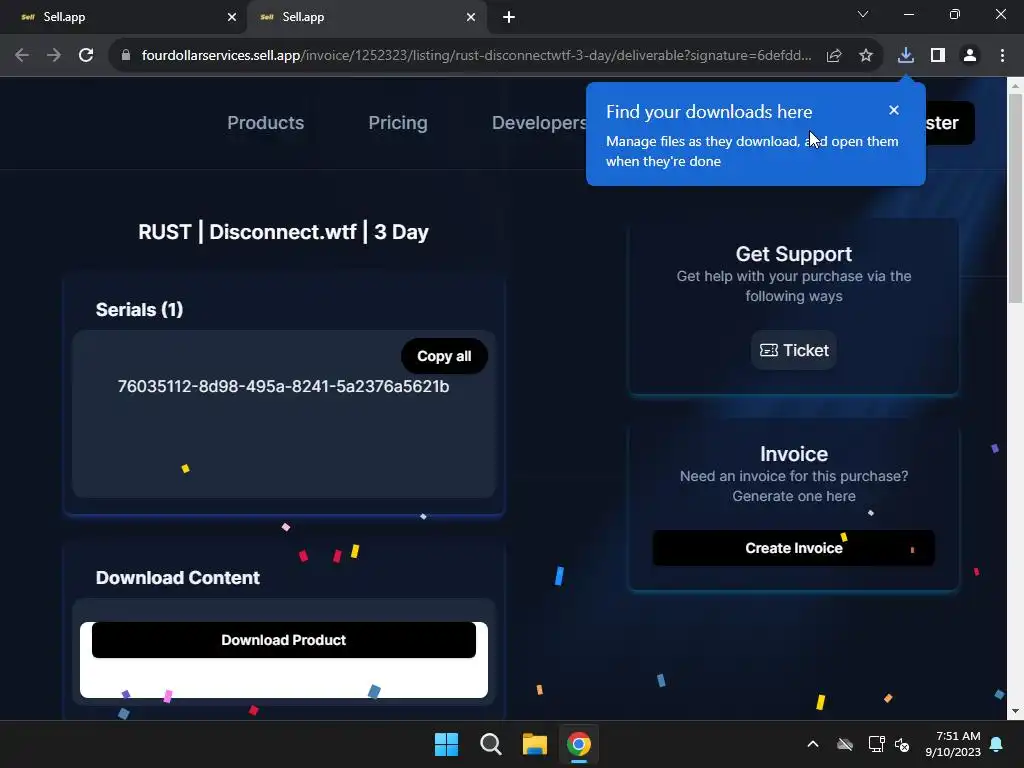1024x768 pixels.
Task: Open a new browser tab
Action: click(x=509, y=17)
